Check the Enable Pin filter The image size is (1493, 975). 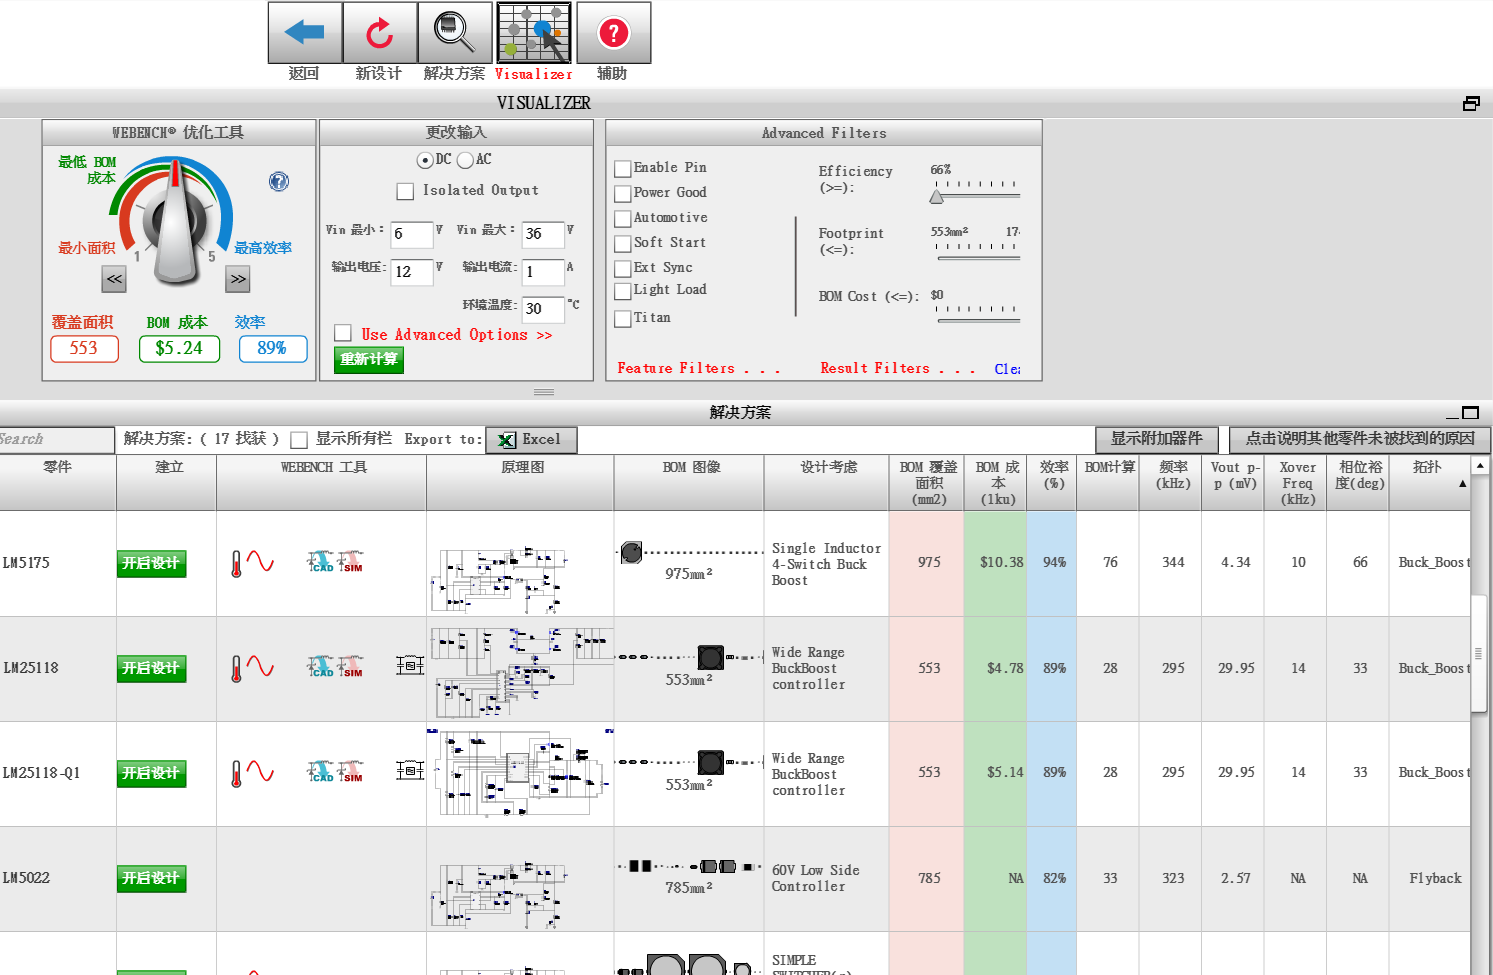tap(623, 169)
